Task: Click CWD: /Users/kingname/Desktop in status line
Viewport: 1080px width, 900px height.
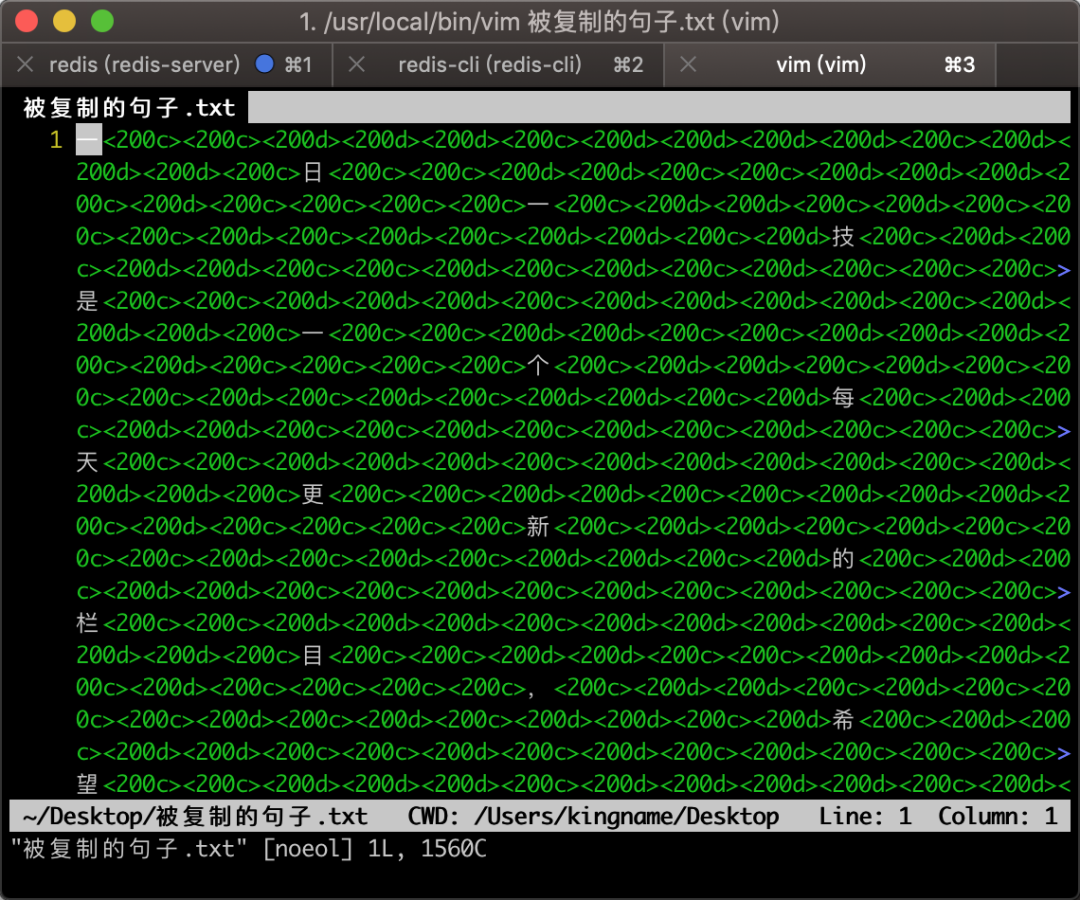Action: click(593, 817)
